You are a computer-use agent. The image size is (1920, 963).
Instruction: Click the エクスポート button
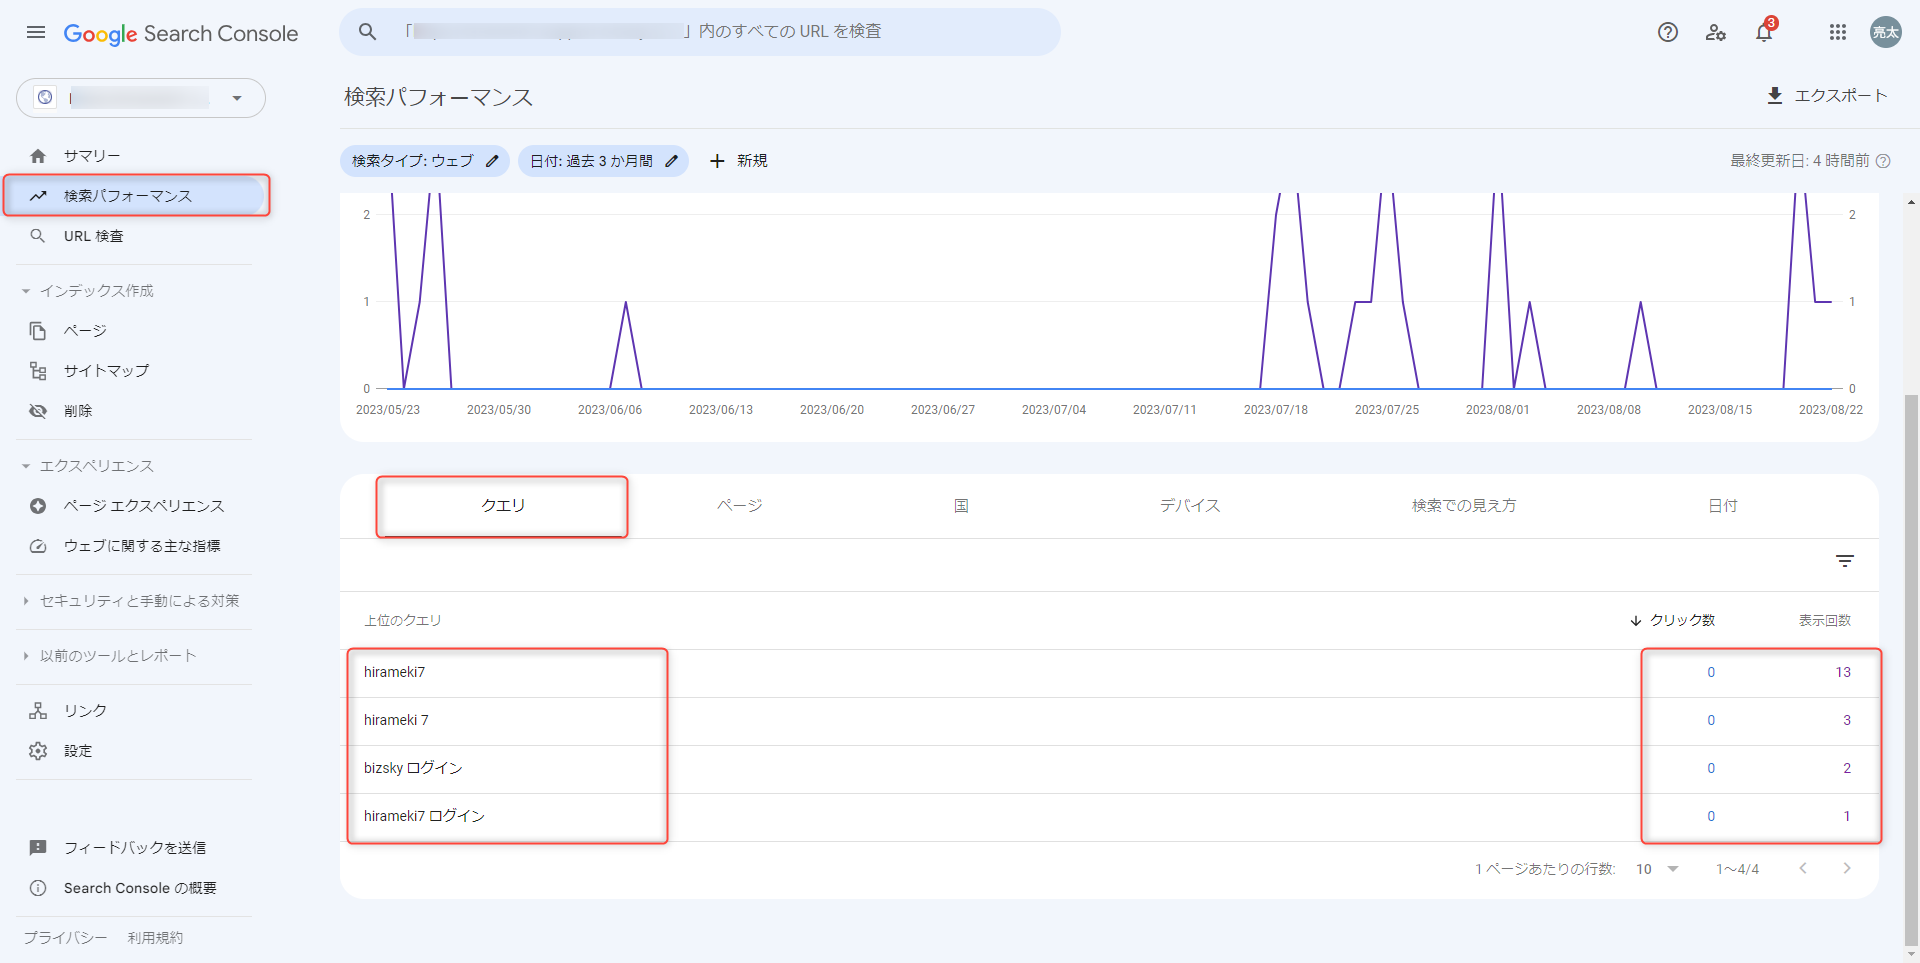click(1827, 95)
